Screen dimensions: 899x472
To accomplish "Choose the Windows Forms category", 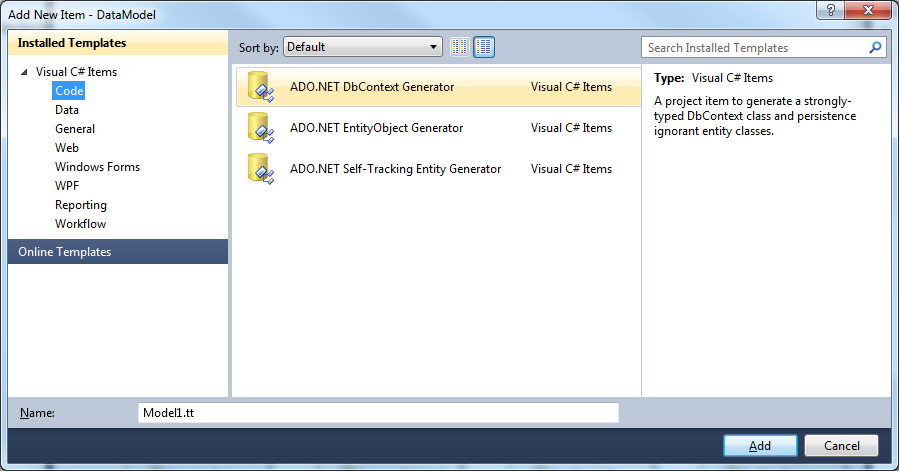I will 97,167.
